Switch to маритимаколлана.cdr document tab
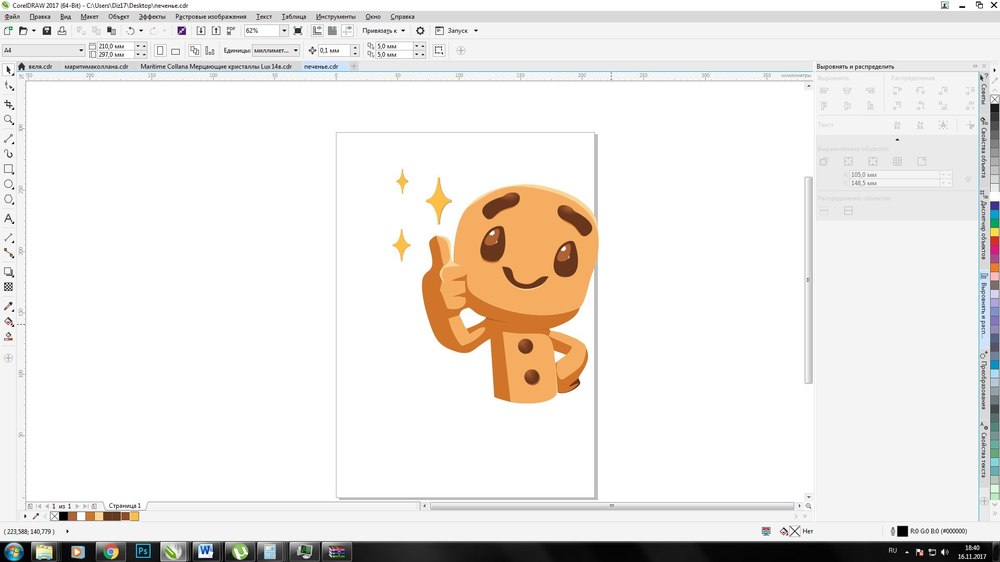1000x562 pixels. point(96,66)
